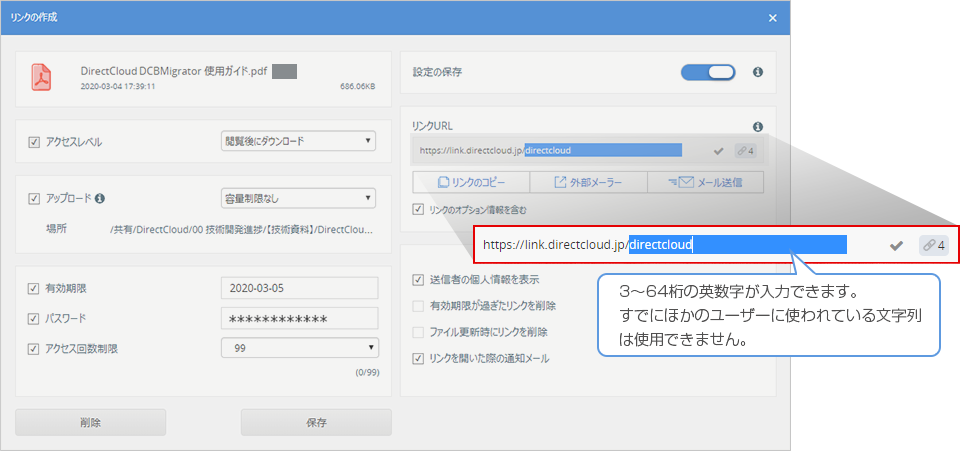
Task: Toggle the パスワード checkbox
Action: (x=34, y=319)
